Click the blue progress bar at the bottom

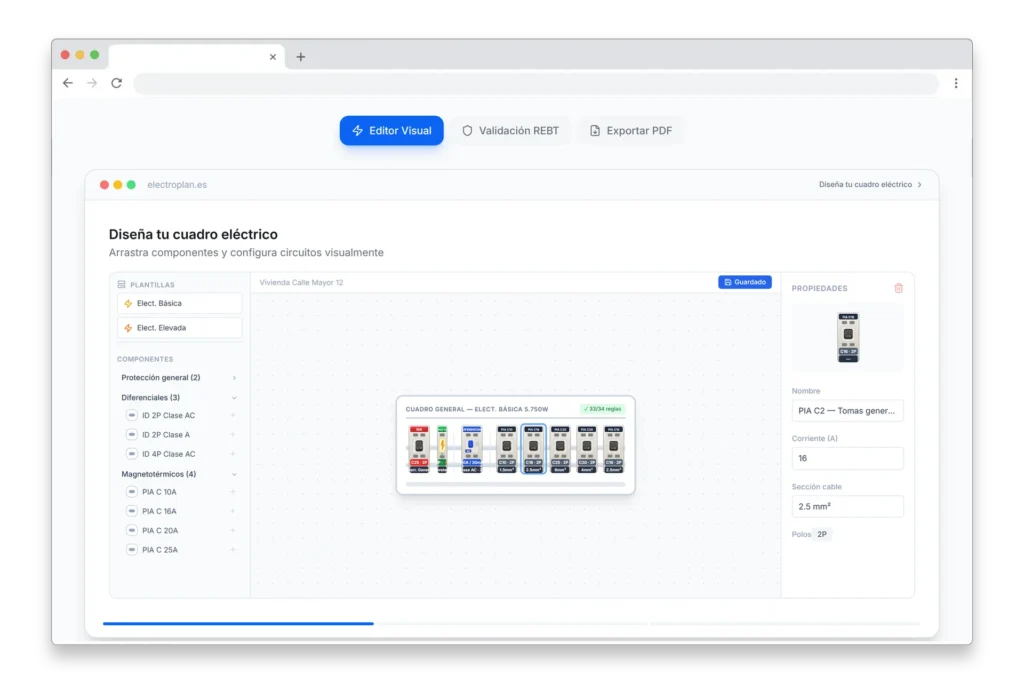(238, 624)
